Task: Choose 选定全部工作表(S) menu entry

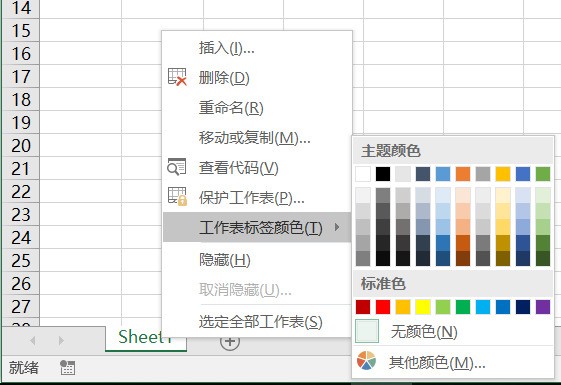Action: [257, 322]
